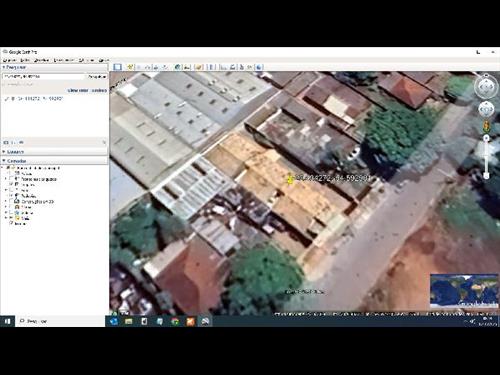
Task: Click the zoom slider on the map
Action: pyautogui.click(x=486, y=157)
